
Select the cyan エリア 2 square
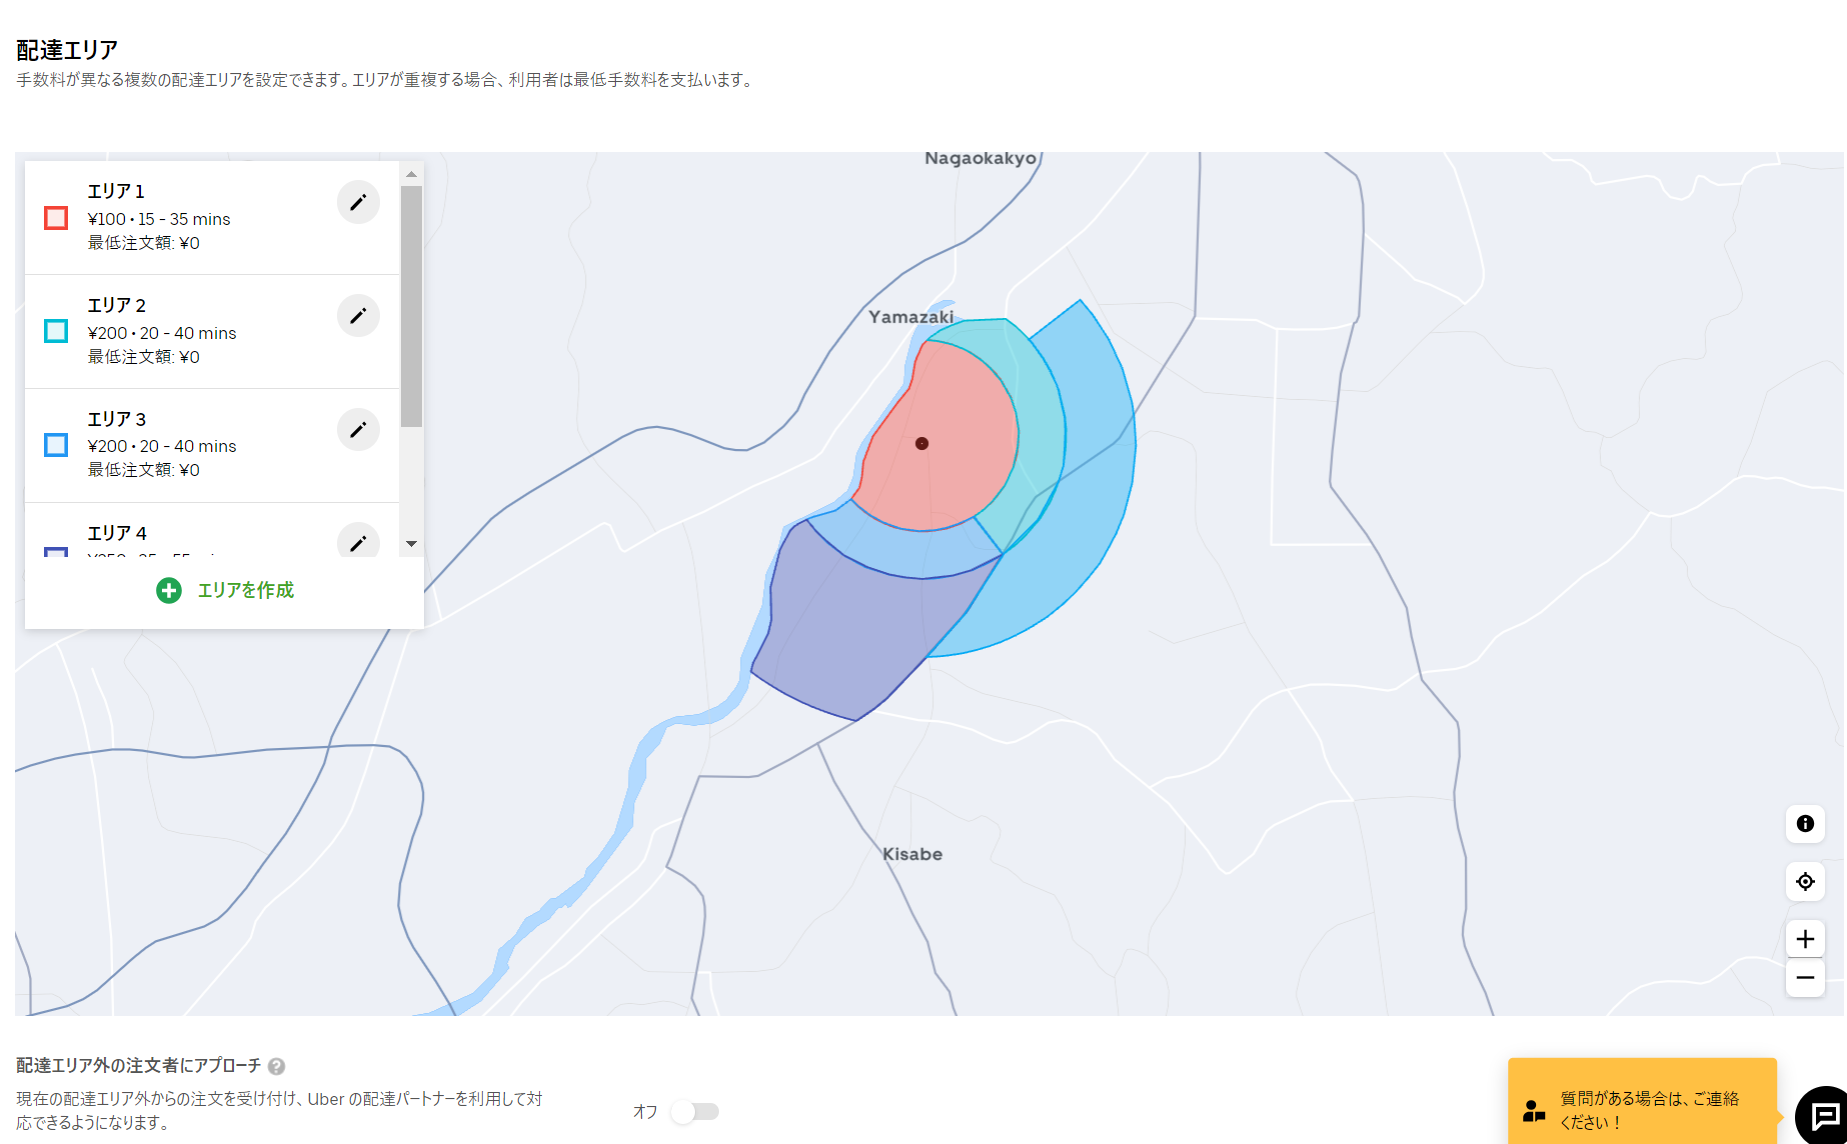(x=56, y=331)
